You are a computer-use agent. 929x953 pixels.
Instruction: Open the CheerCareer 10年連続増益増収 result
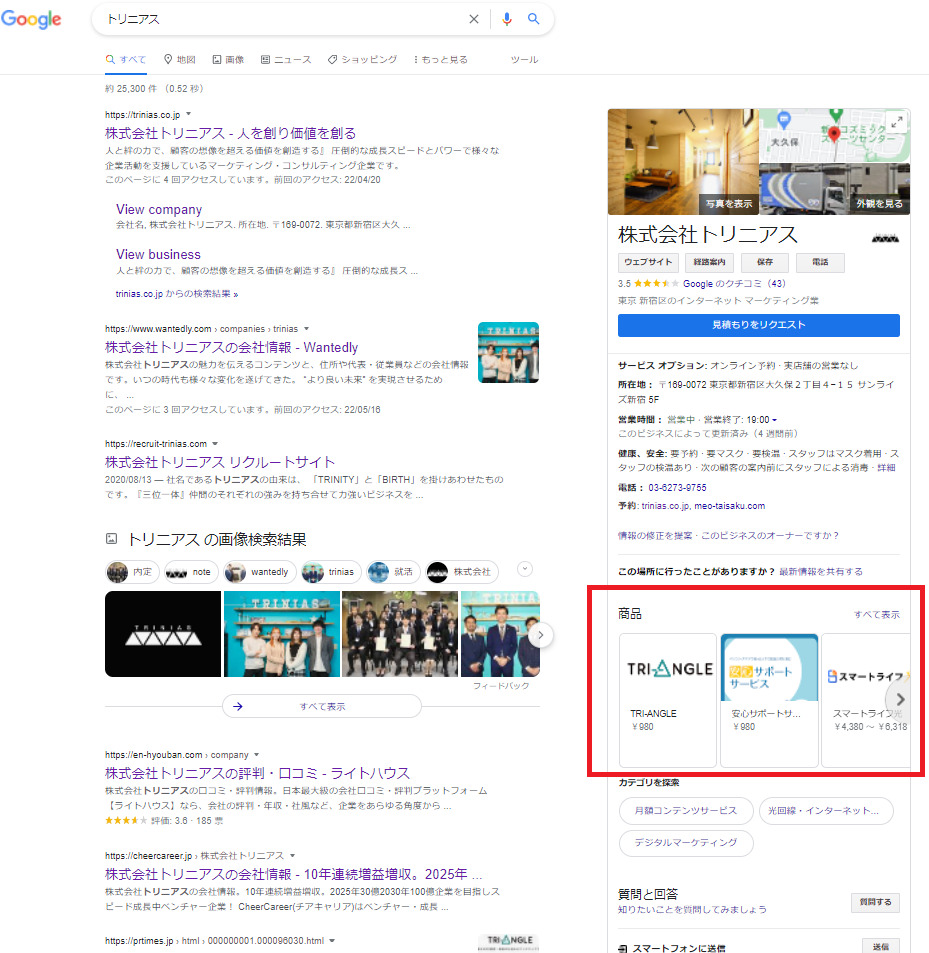coord(293,874)
